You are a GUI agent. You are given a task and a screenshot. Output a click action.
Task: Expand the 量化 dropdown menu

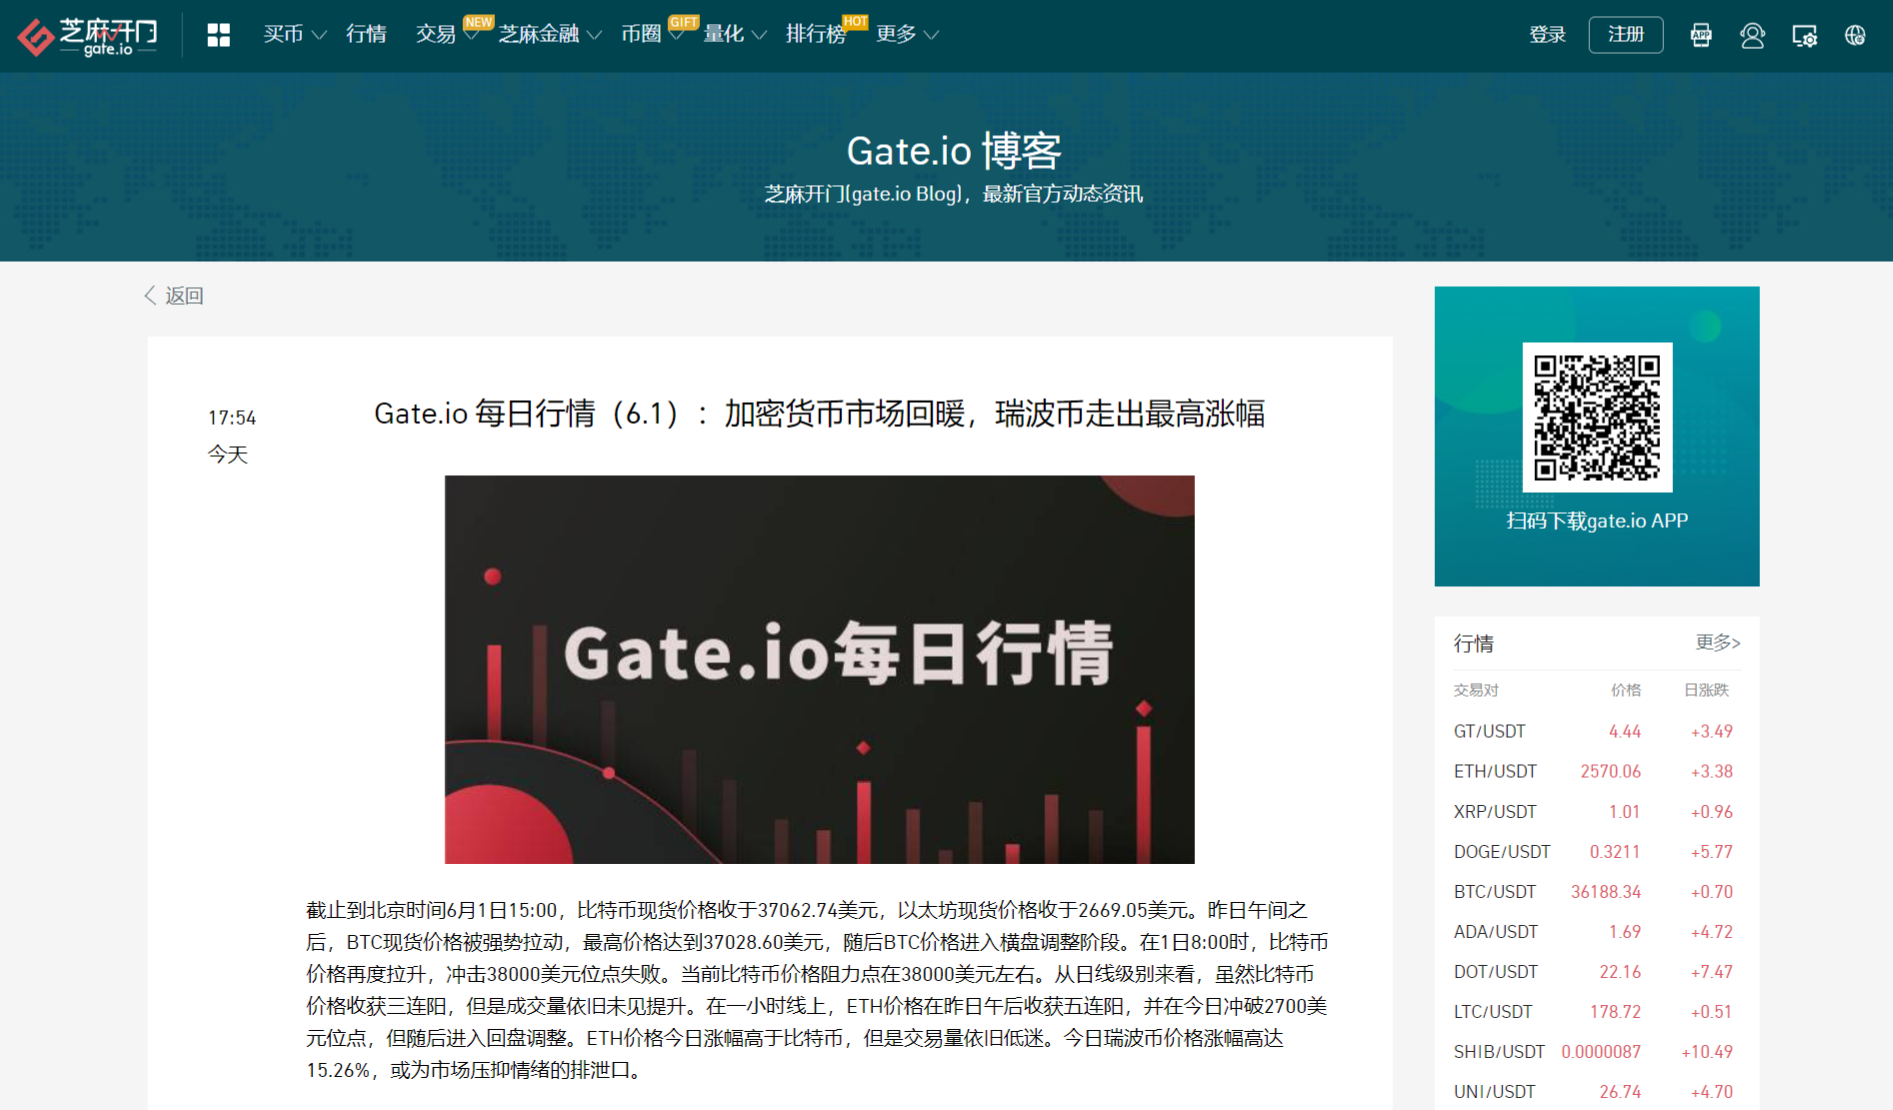pyautogui.click(x=734, y=34)
